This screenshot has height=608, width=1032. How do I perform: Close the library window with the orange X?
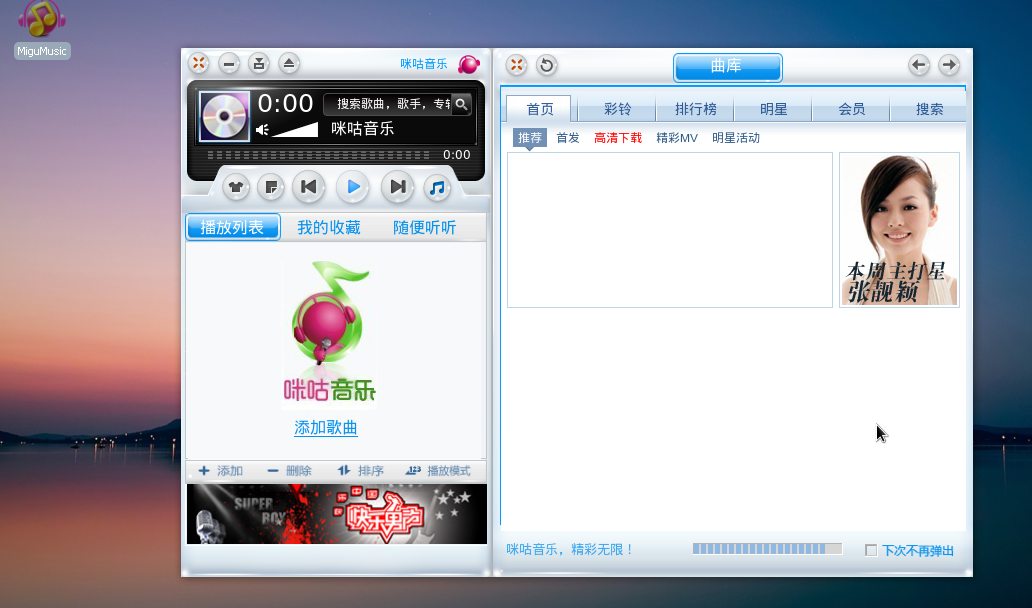[517, 64]
